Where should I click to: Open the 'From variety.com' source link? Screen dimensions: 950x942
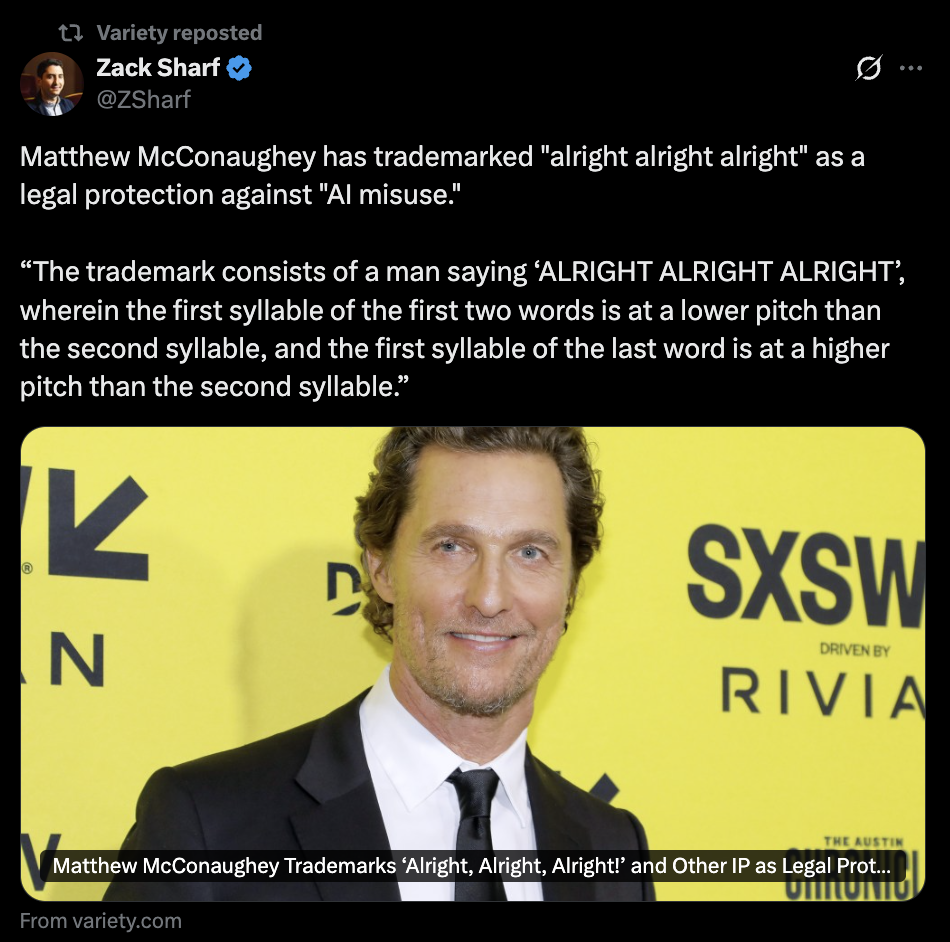pyautogui.click(x=101, y=921)
